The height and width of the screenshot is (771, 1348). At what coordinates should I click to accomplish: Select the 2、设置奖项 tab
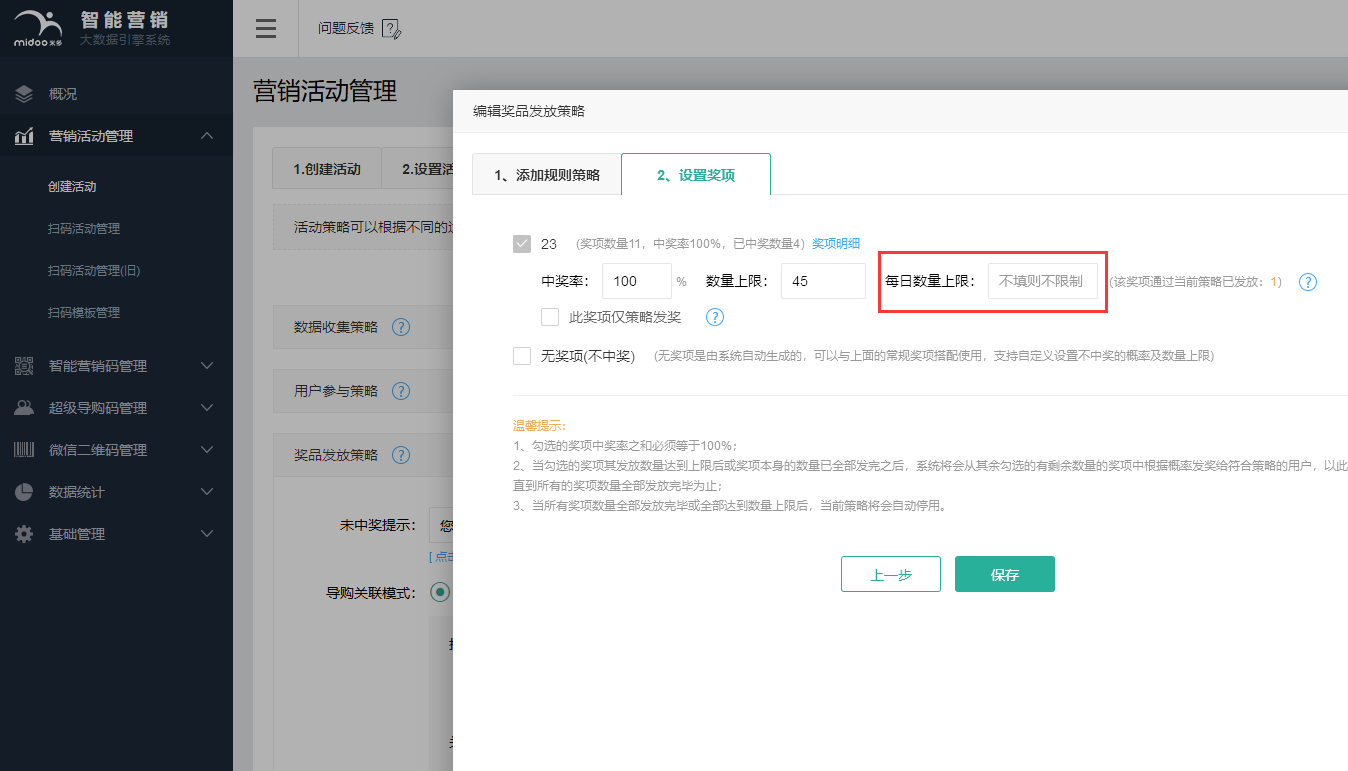pos(696,174)
